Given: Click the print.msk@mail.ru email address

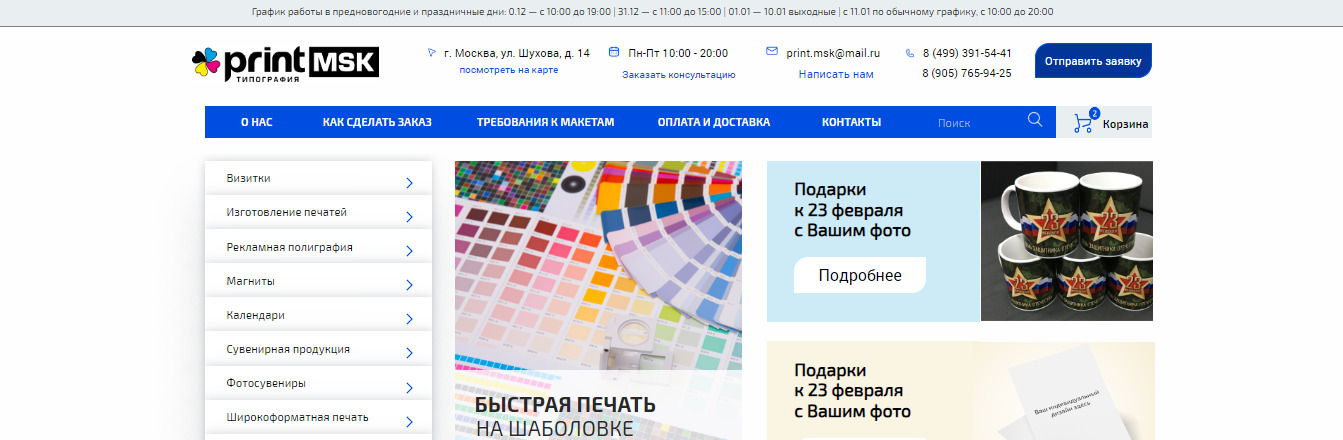Looking at the screenshot, I should [x=833, y=53].
